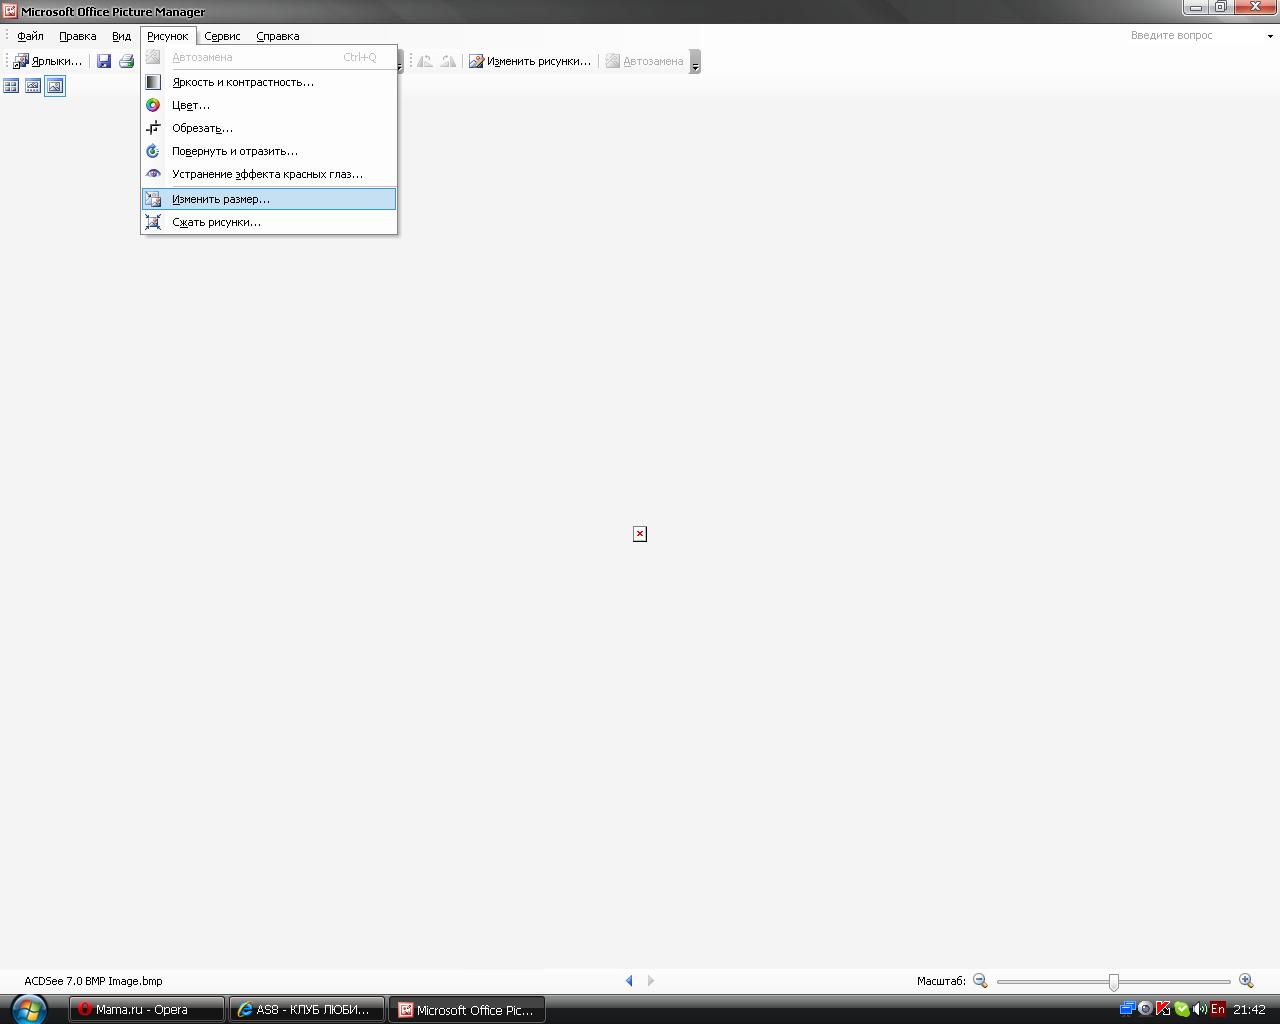Image resolution: width=1280 pixels, height=1024 pixels.
Task: Click the Print toolbar icon
Action: (126, 61)
